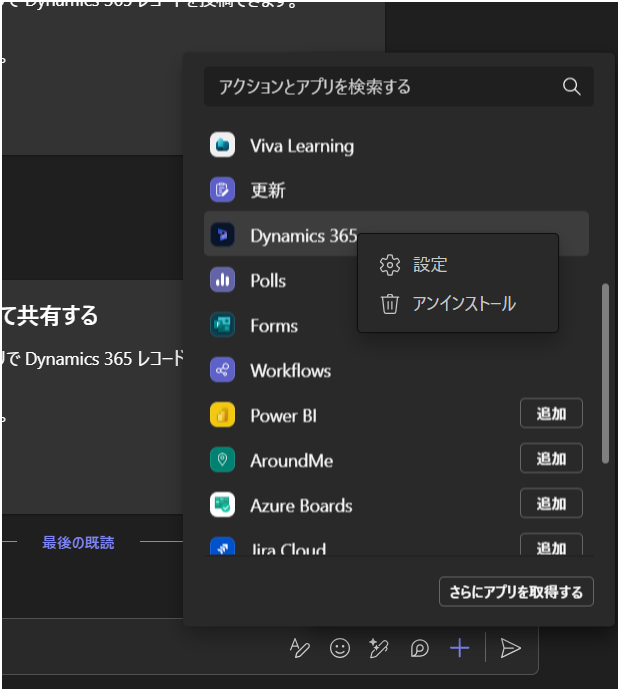Open the text format pen icon
620x691 pixels.
(x=300, y=648)
